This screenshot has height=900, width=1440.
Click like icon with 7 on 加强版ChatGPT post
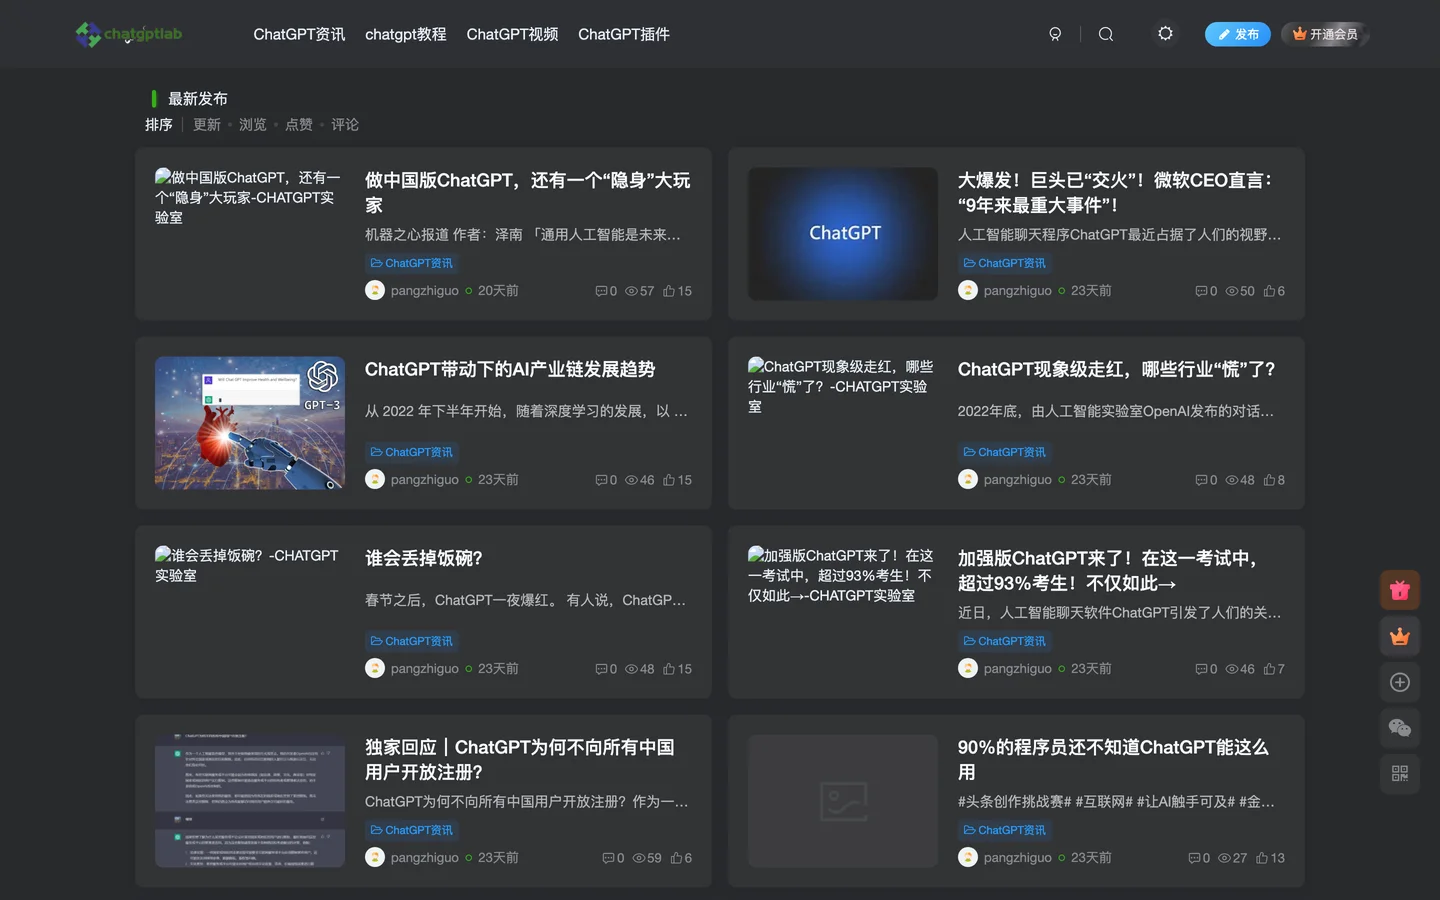[x=1269, y=669]
